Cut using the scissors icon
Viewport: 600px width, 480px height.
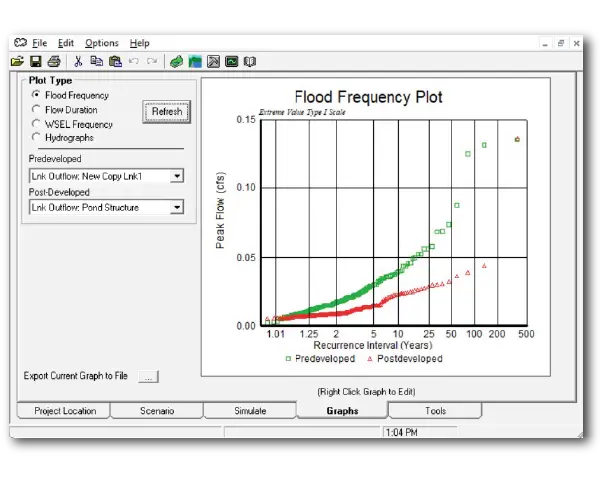coord(78,61)
